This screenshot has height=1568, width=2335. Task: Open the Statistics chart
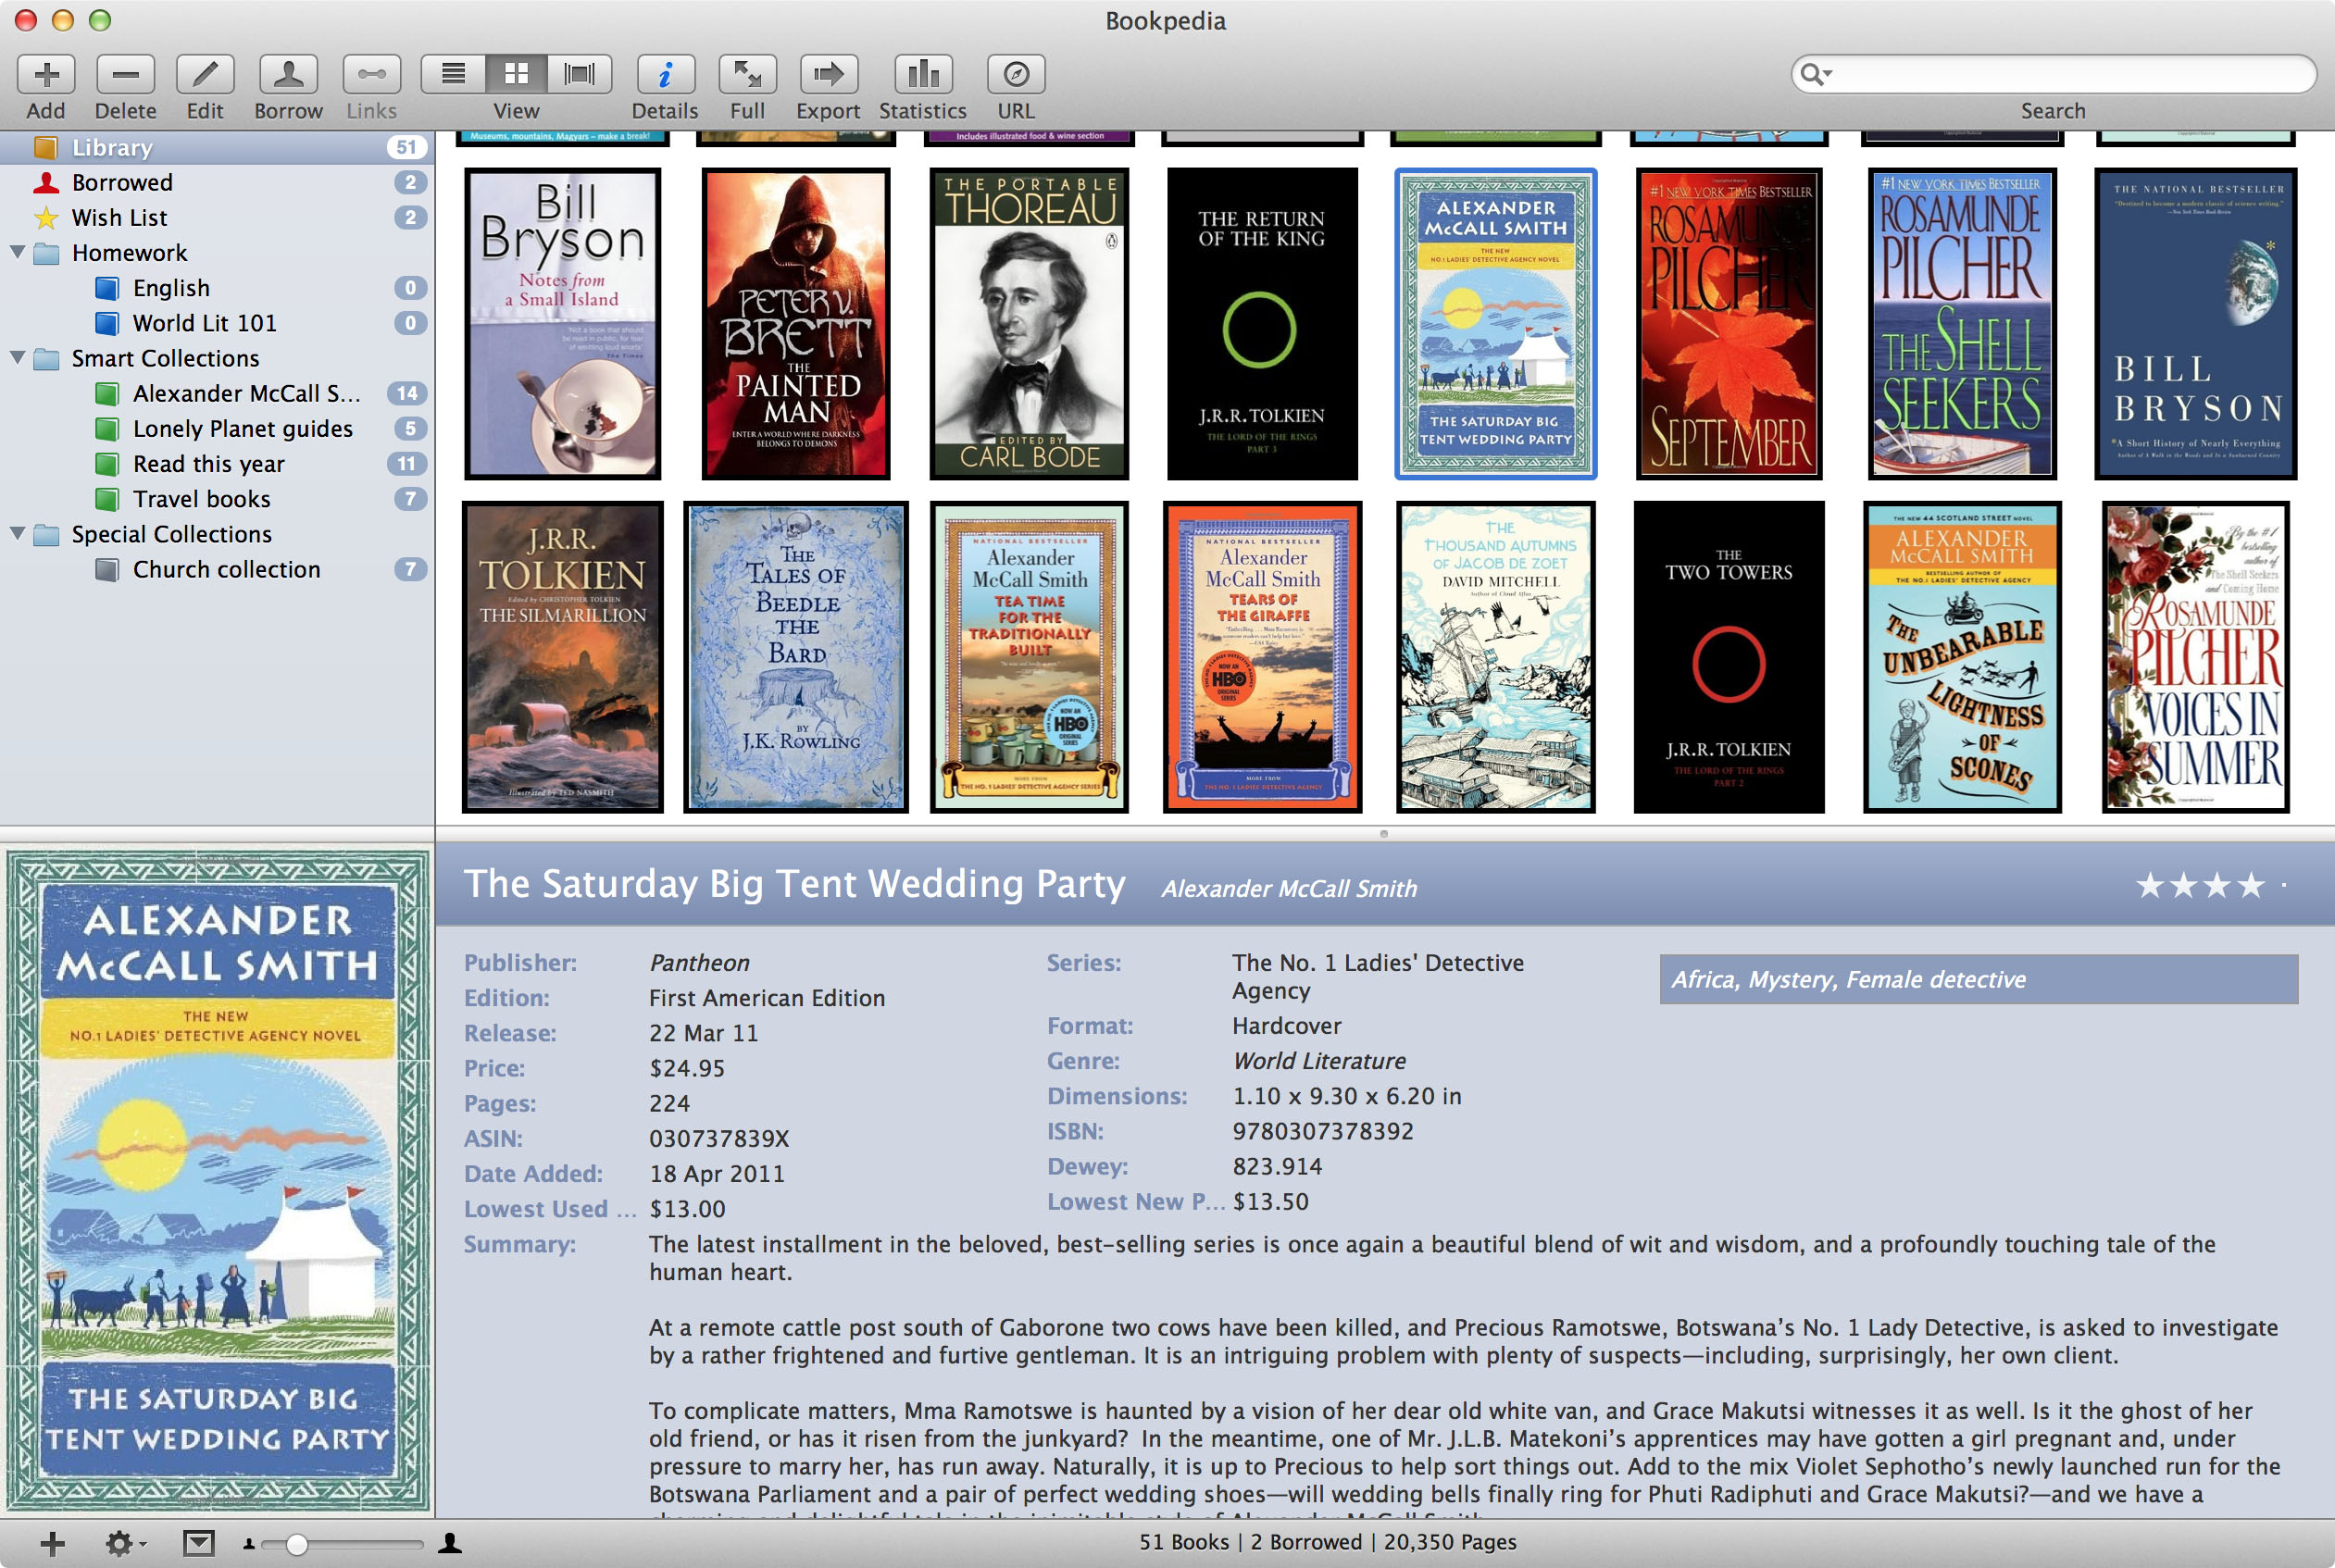point(922,74)
